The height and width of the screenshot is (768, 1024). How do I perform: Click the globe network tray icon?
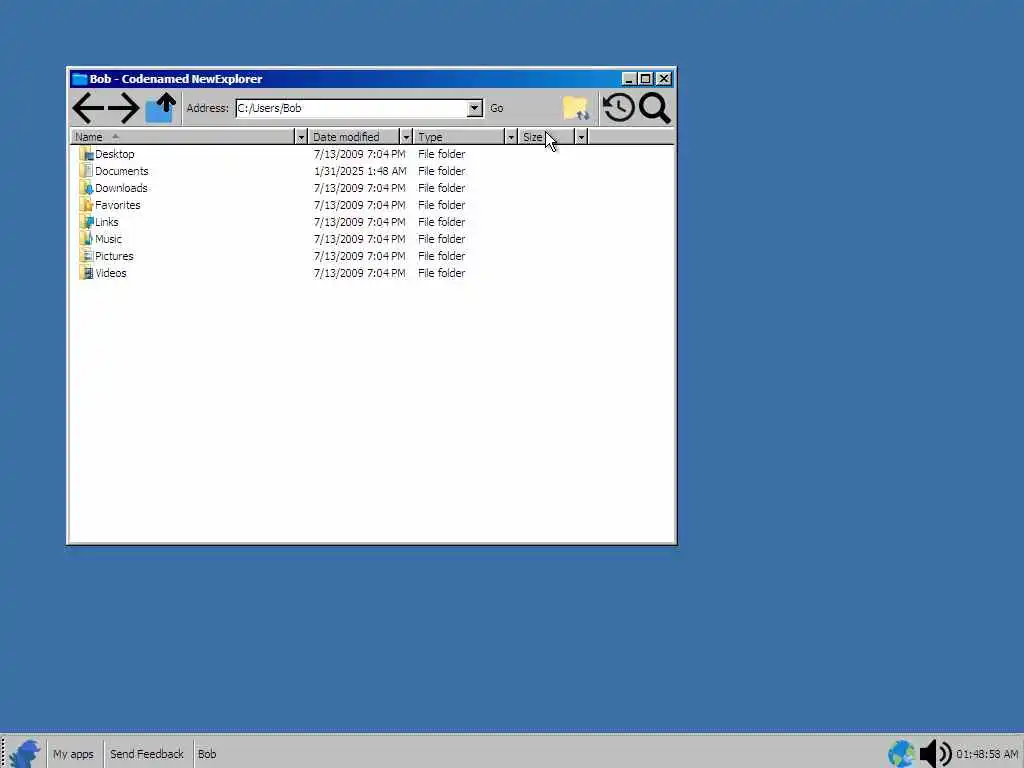tap(902, 754)
